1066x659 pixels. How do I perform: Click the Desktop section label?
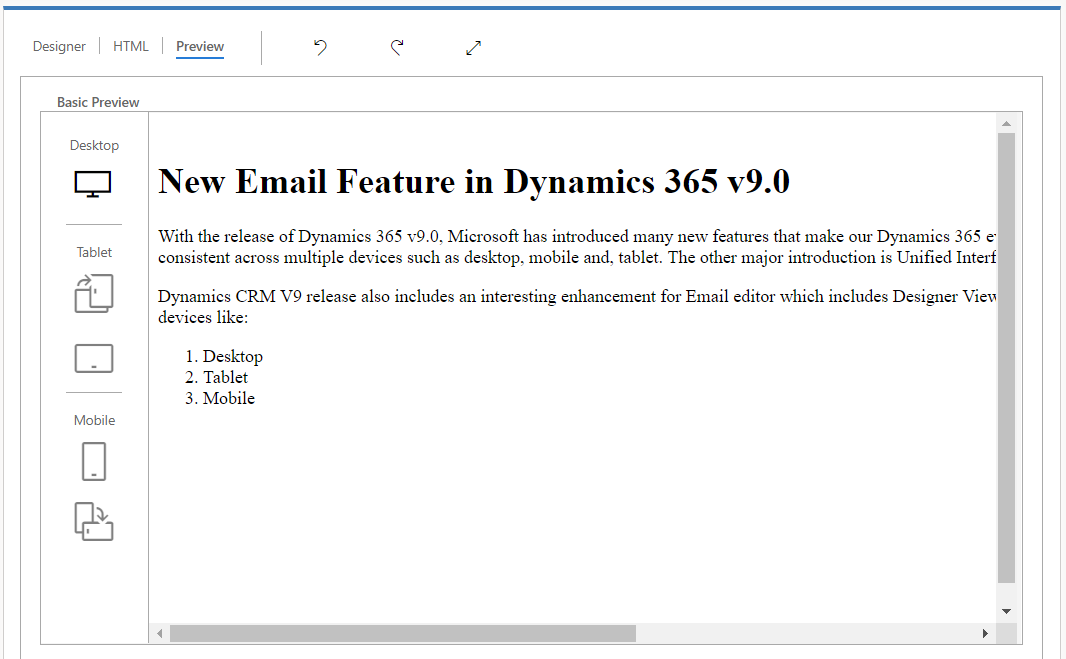[x=94, y=145]
